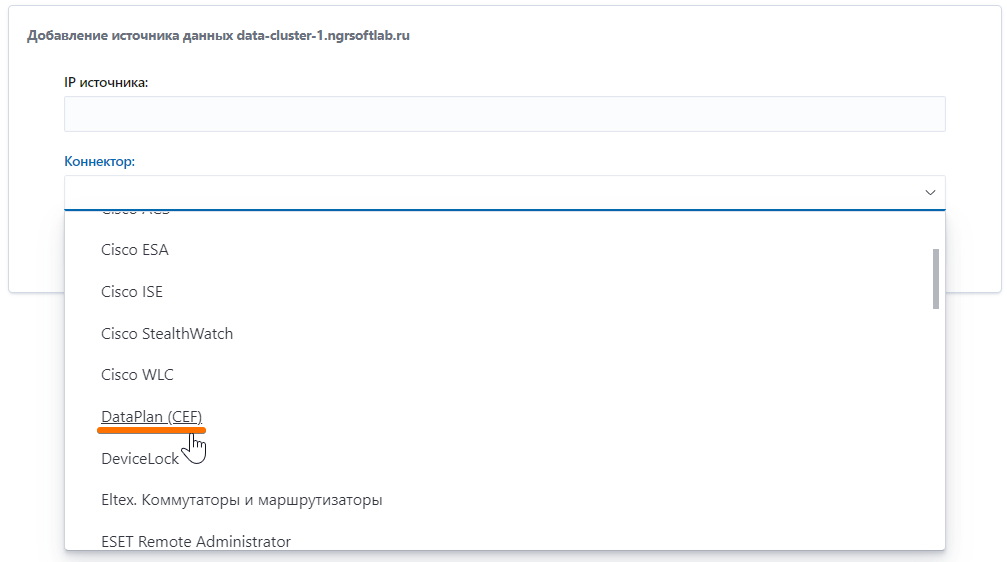Click the IP источника label
Screen dimensions: 1007x562
[106, 82]
